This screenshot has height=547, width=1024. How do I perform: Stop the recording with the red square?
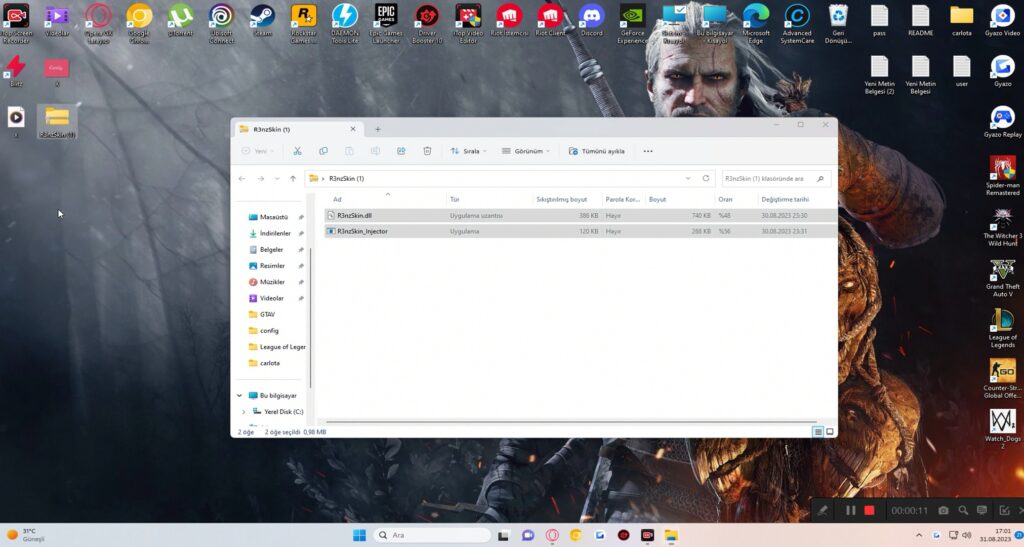(869, 510)
